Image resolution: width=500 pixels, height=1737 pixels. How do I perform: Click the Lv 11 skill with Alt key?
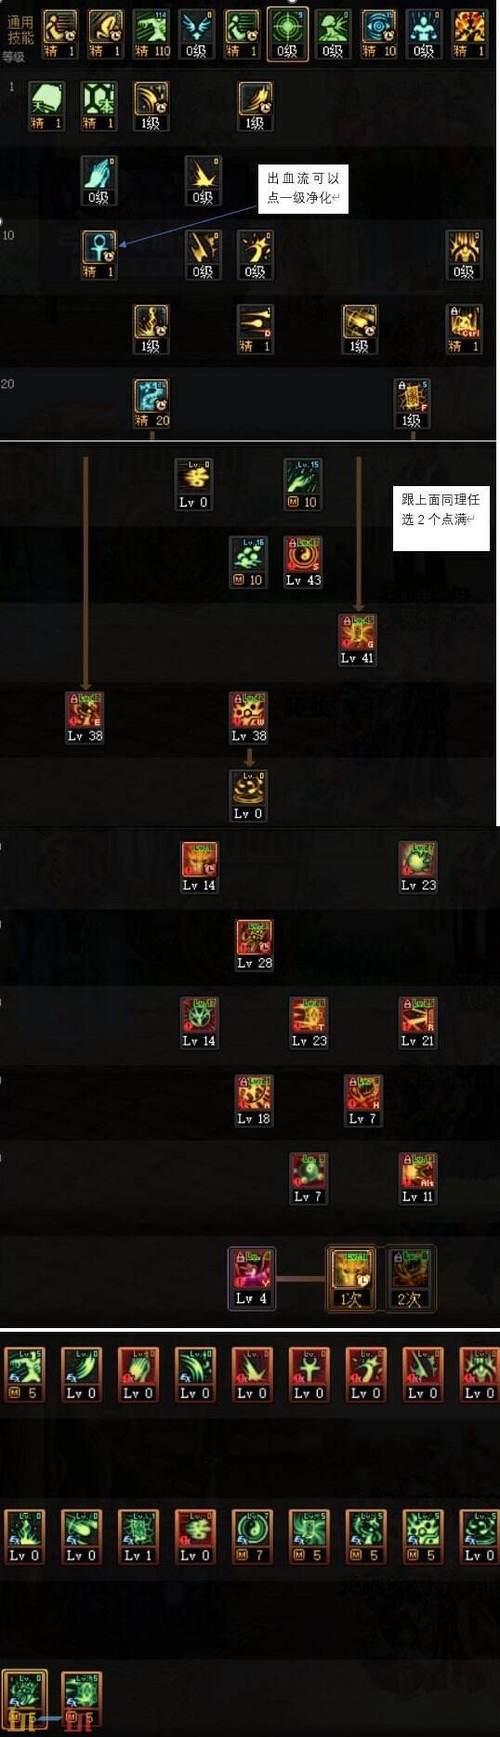[x=417, y=1178]
